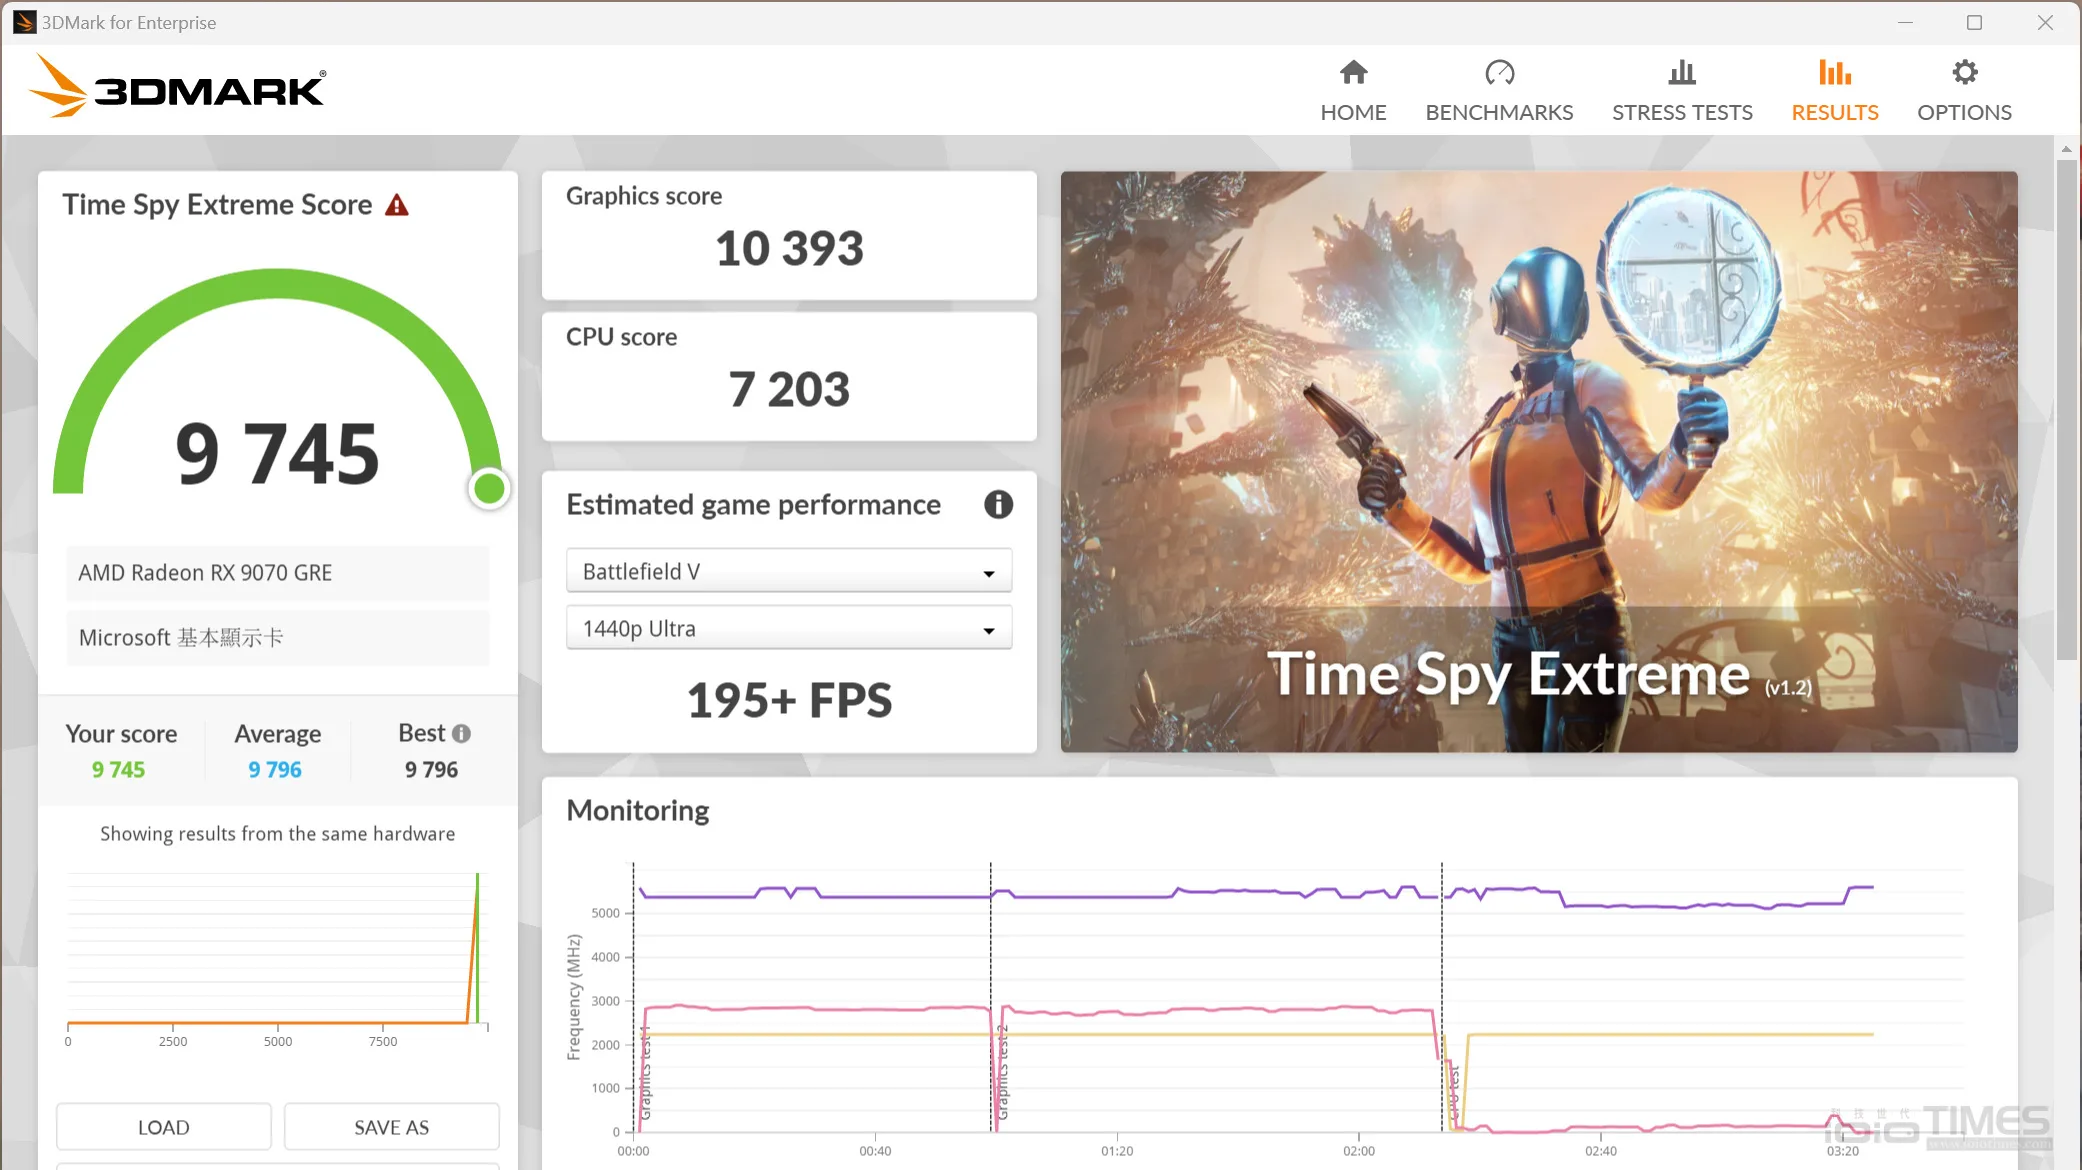Viewport: 2082px width, 1170px height.
Task: Click the green gauge end indicator dot
Action: pyautogui.click(x=489, y=488)
